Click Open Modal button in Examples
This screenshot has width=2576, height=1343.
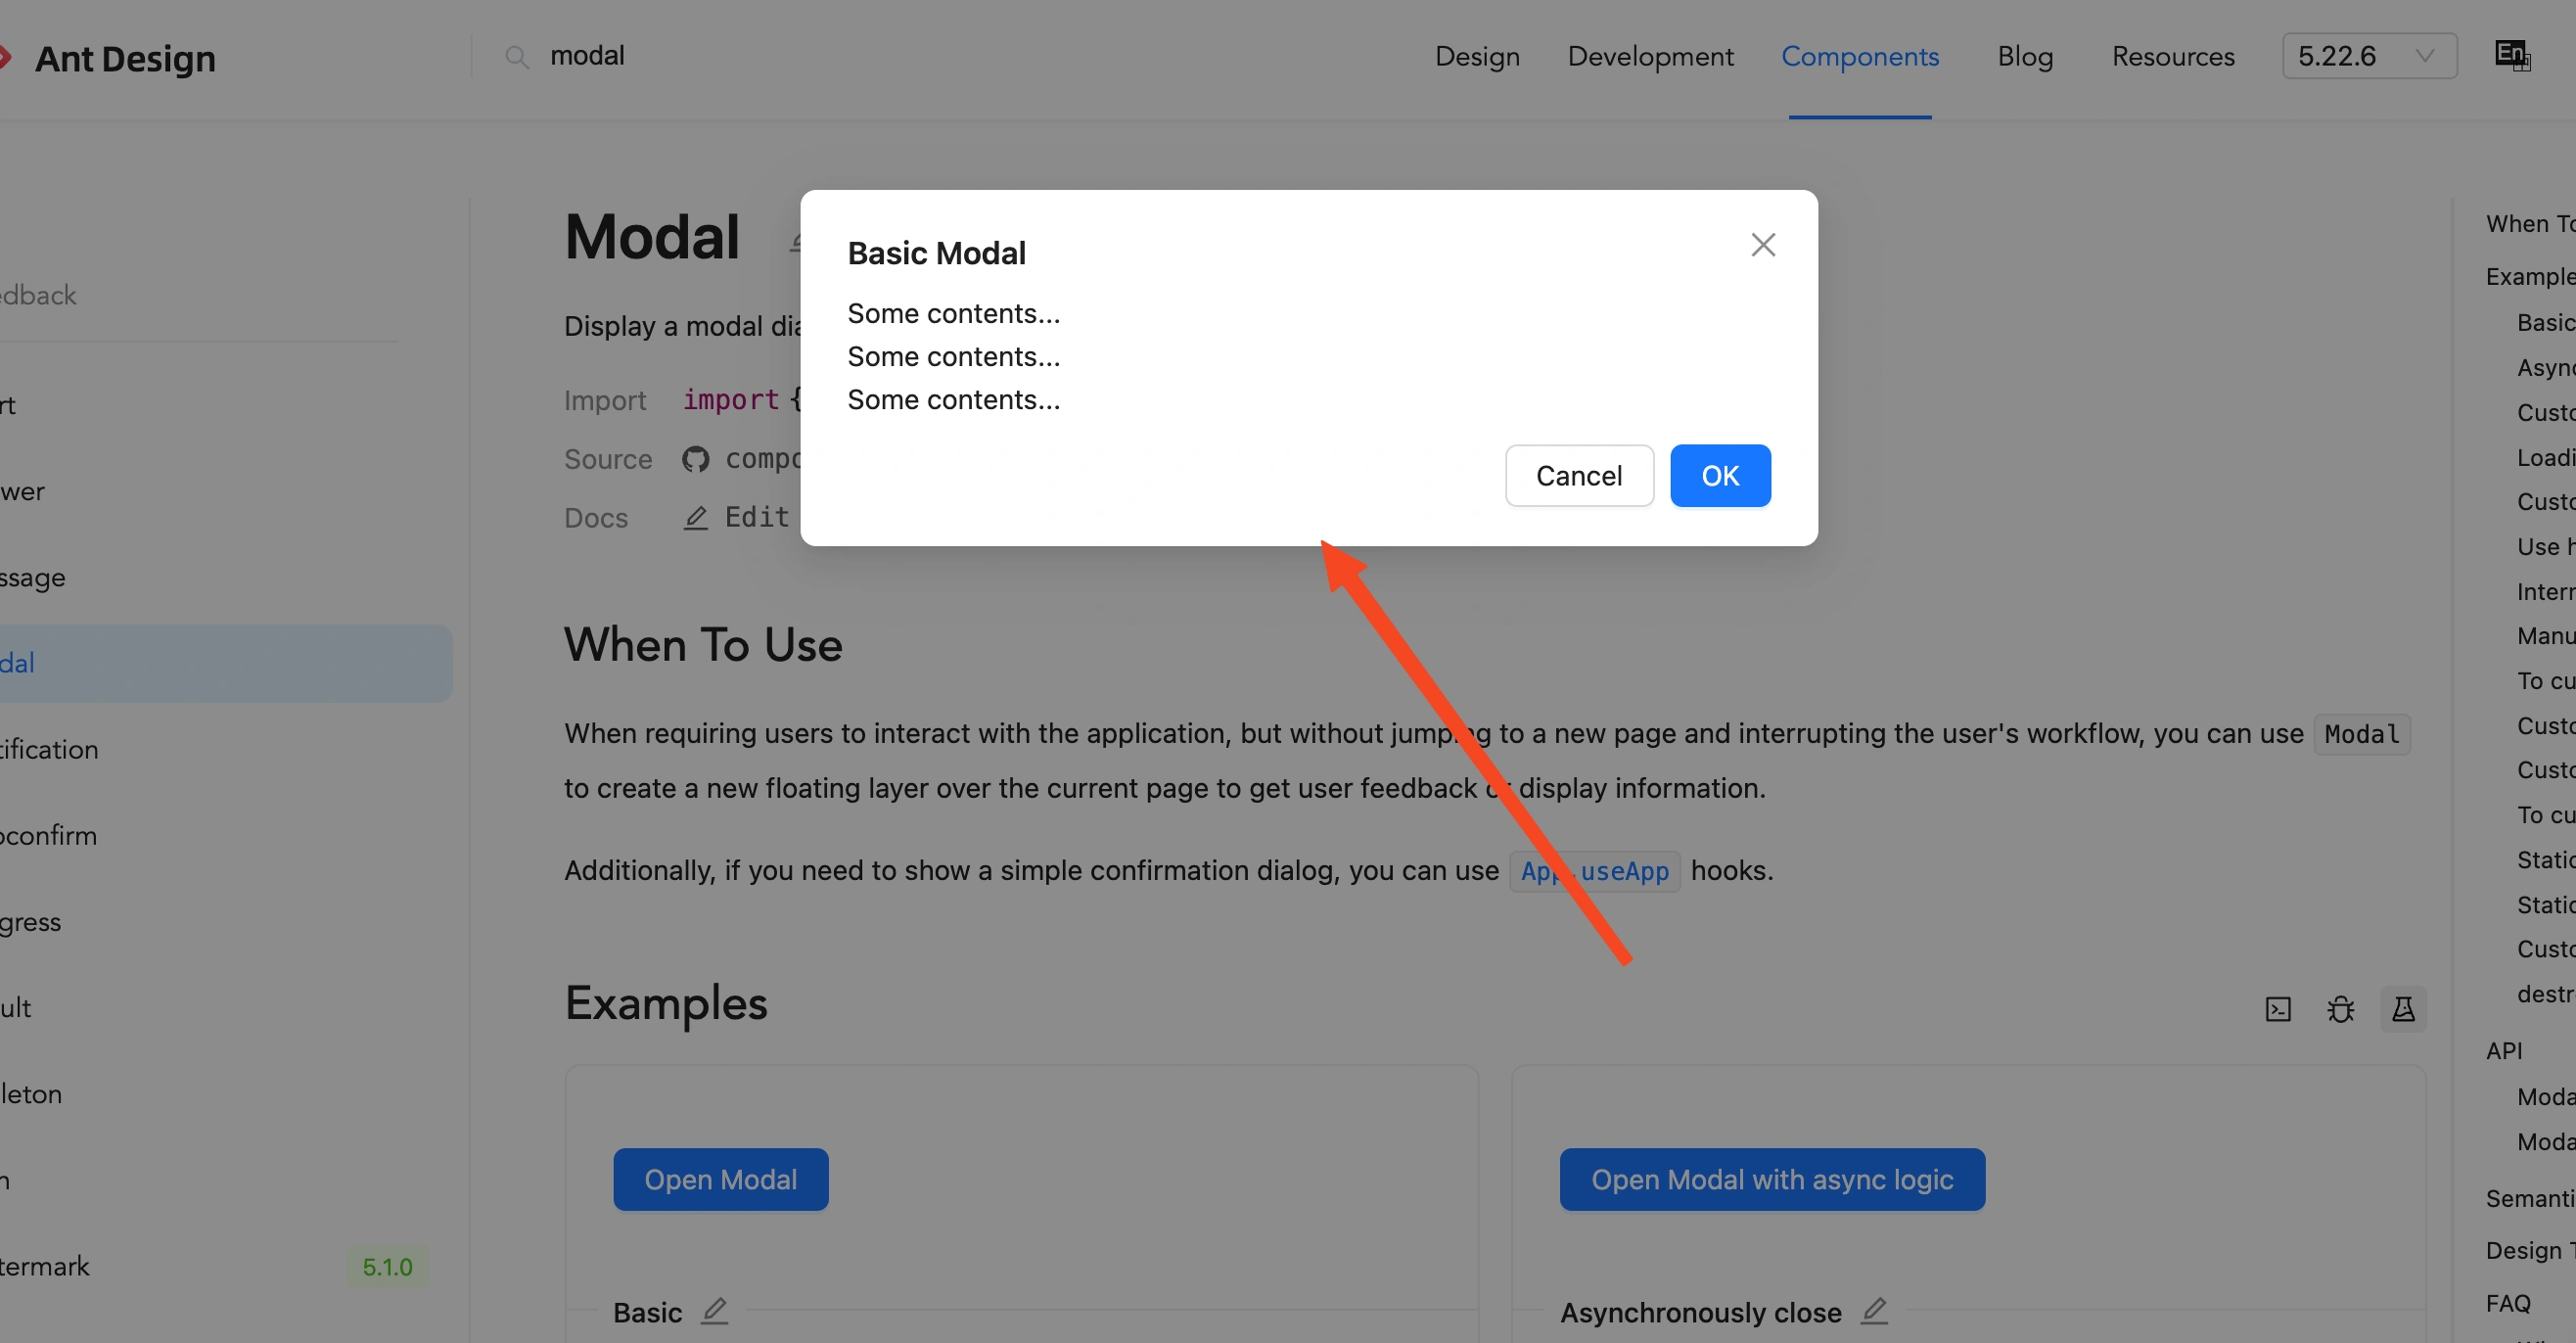point(719,1178)
